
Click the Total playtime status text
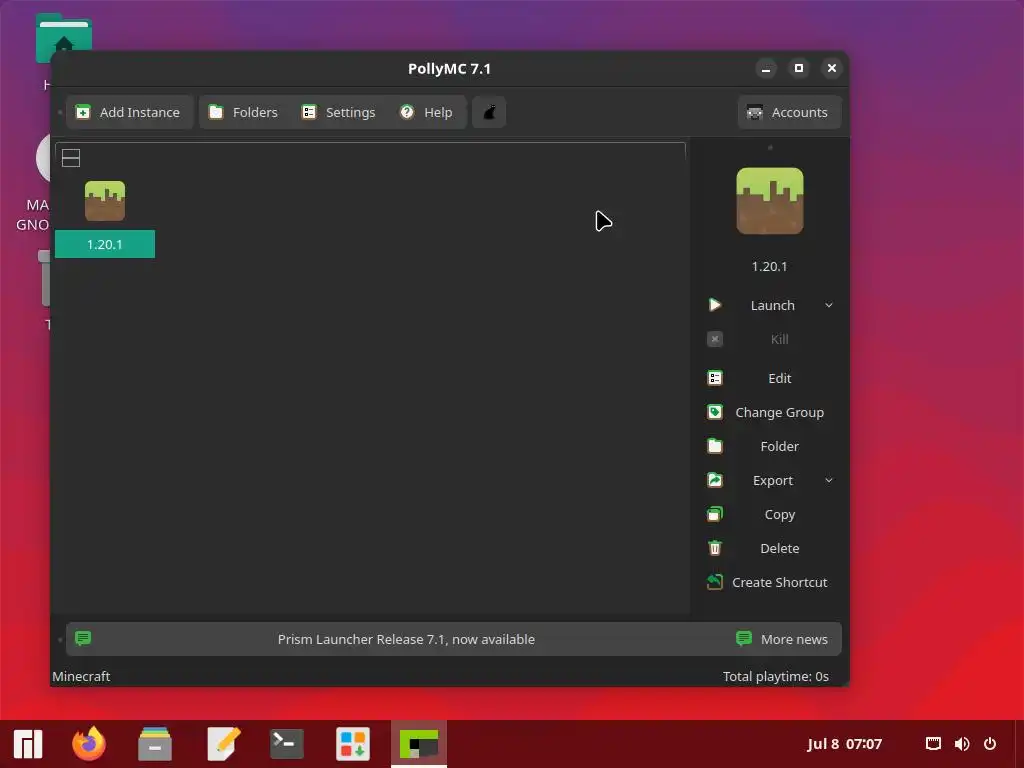775,677
